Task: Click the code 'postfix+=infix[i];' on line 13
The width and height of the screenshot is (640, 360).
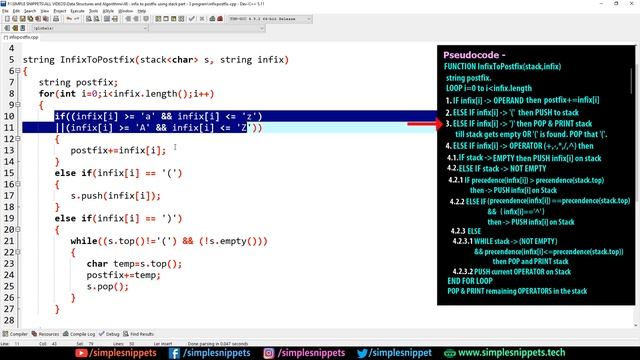Action: pyautogui.click(x=118, y=150)
